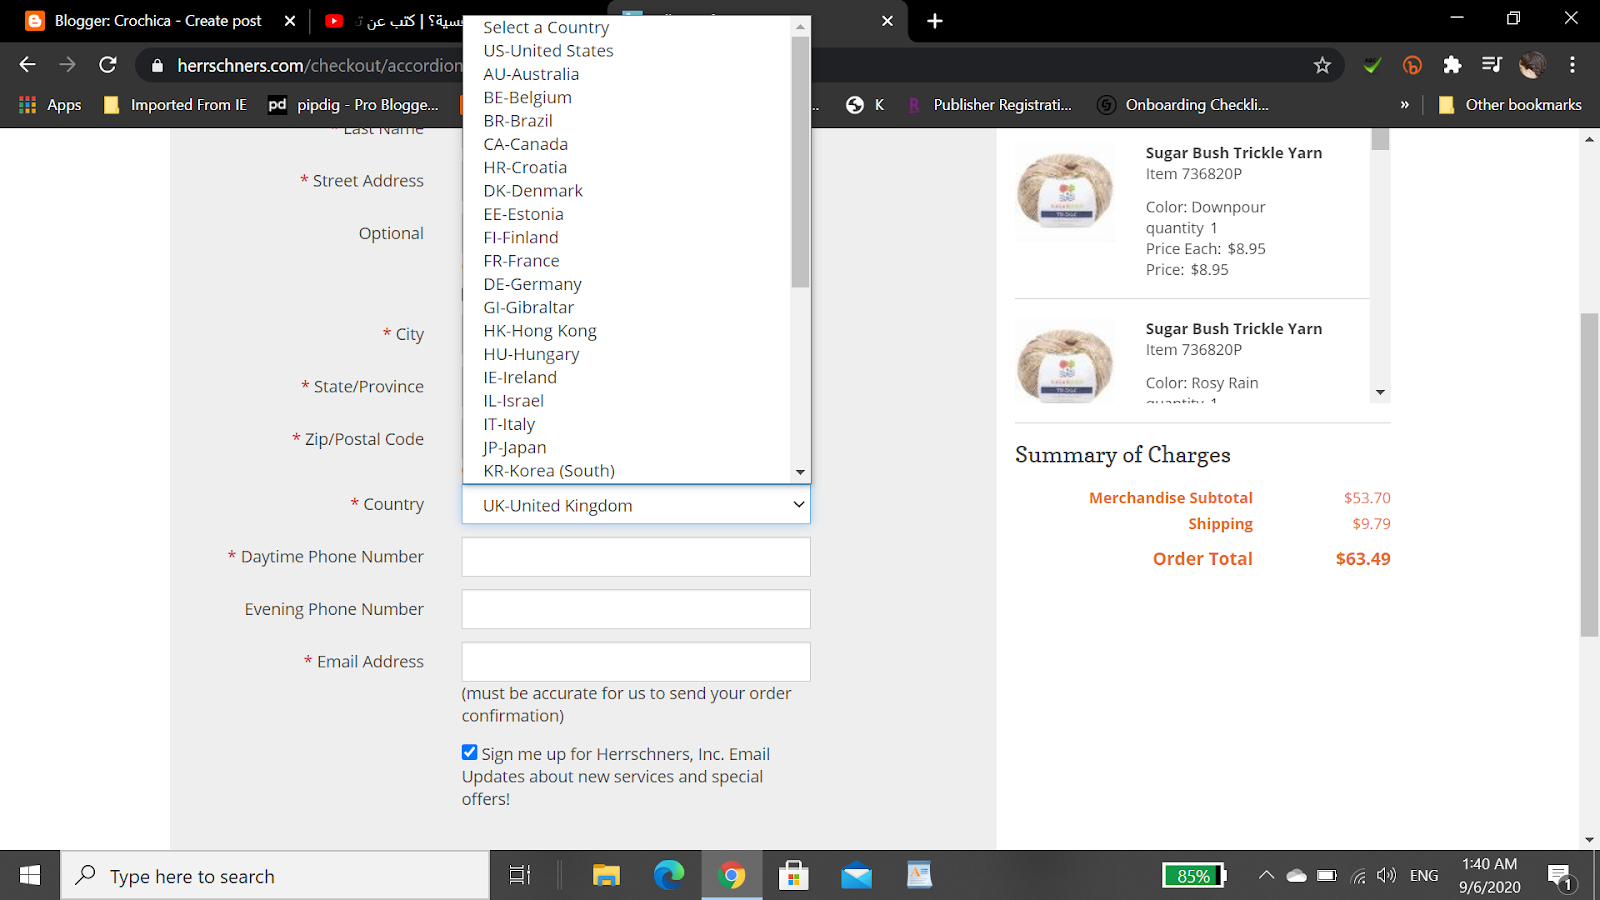Expand the UK-United Kingdom country dropdown
Viewport: 1600px width, 900px height.
pyautogui.click(x=636, y=505)
